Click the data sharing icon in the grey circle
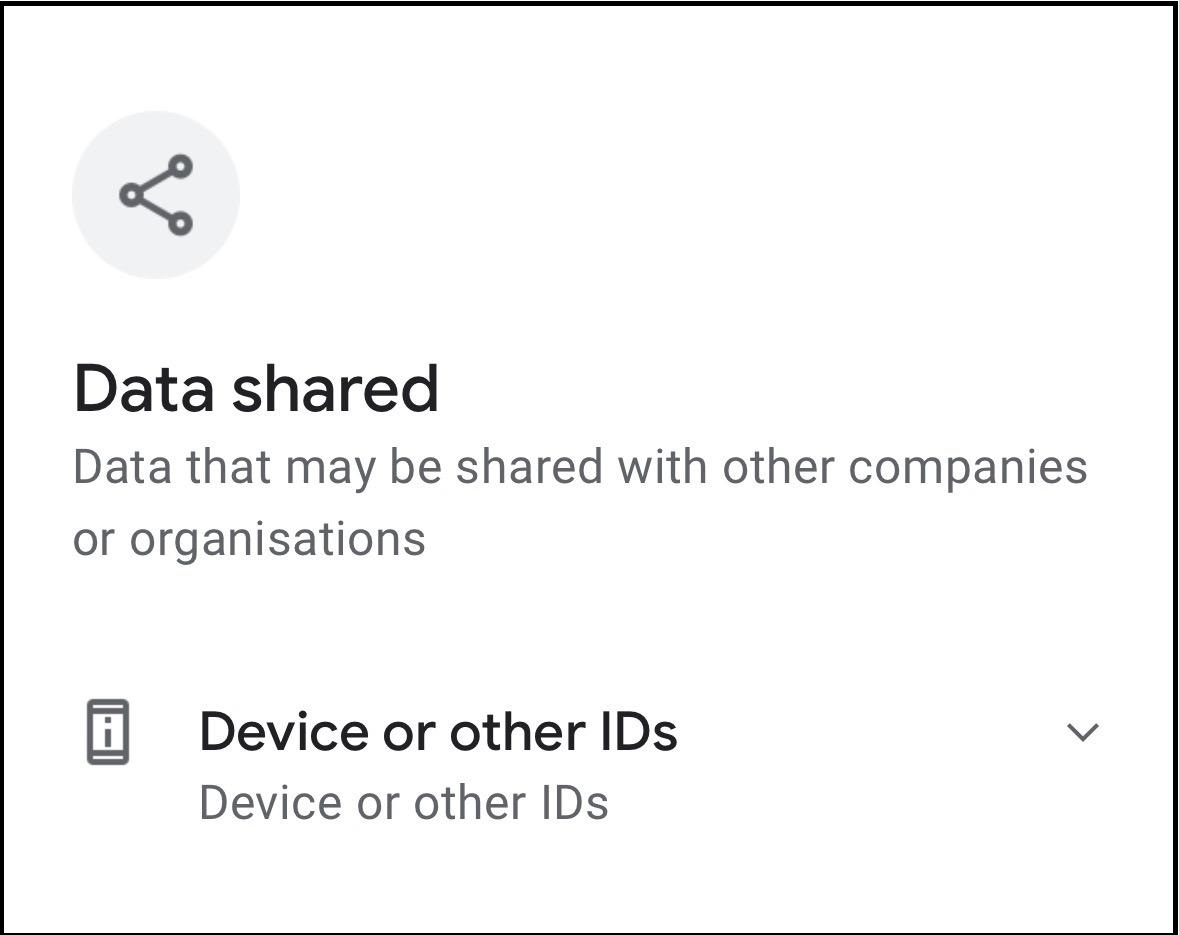The image size is (1179, 935). [156, 195]
